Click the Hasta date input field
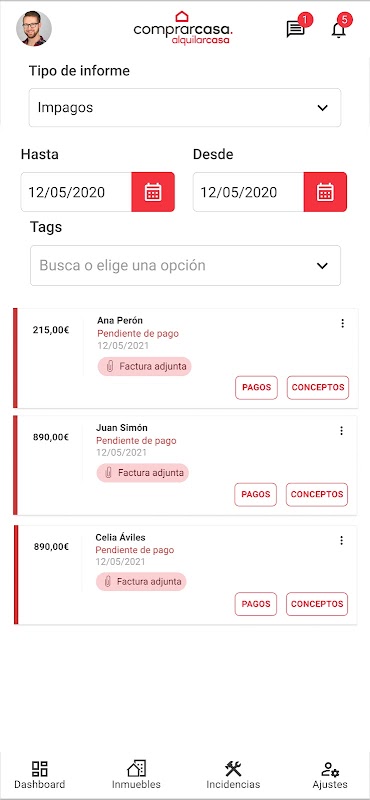This screenshot has height=800, width=370. point(76,192)
